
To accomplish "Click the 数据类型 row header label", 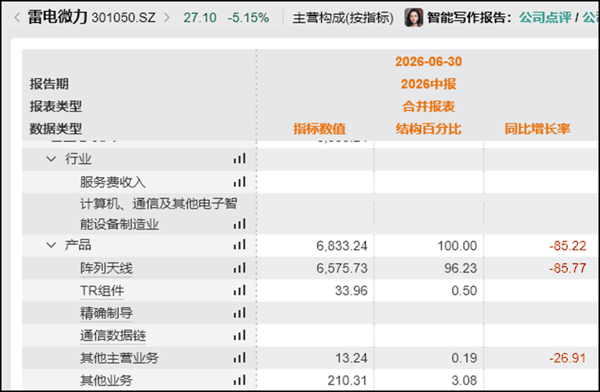I will 55,129.
